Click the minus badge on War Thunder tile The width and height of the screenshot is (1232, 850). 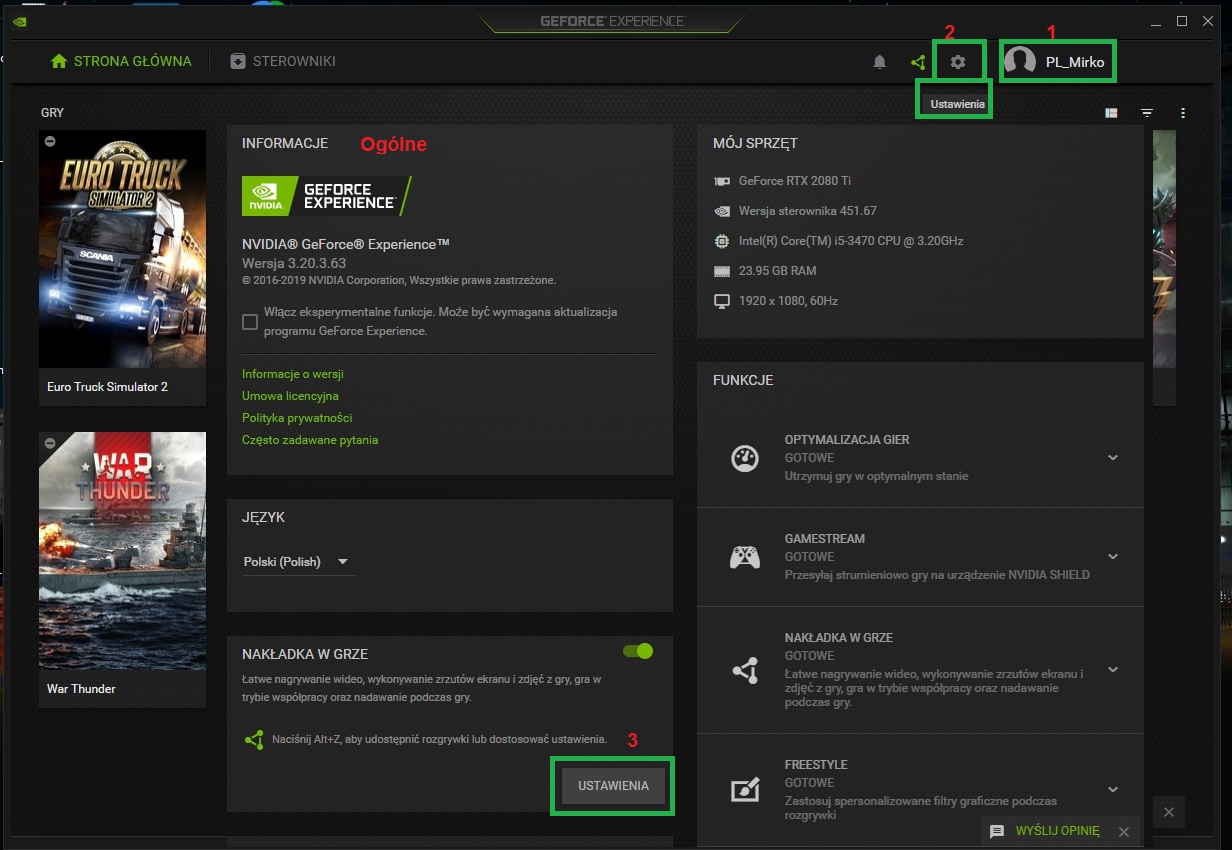coord(50,443)
